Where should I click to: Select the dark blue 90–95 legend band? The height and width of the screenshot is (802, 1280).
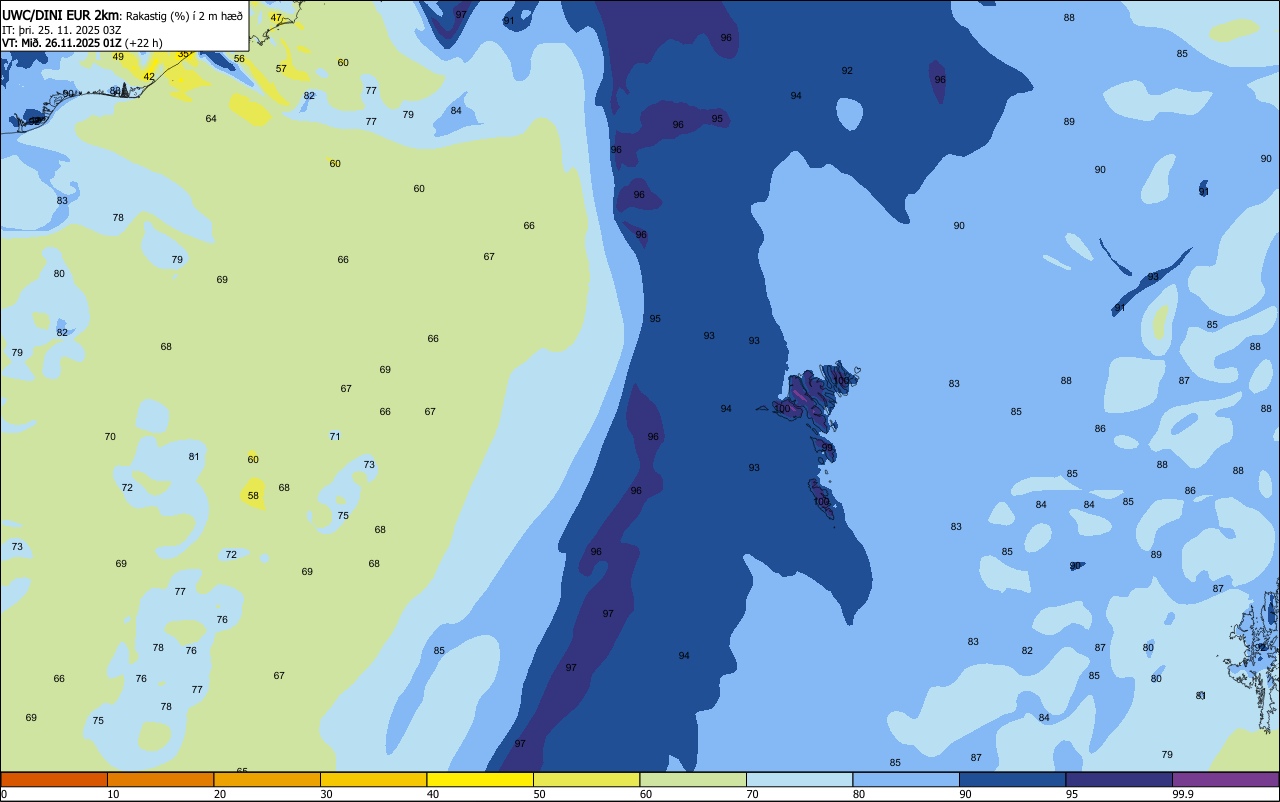pos(1012,779)
